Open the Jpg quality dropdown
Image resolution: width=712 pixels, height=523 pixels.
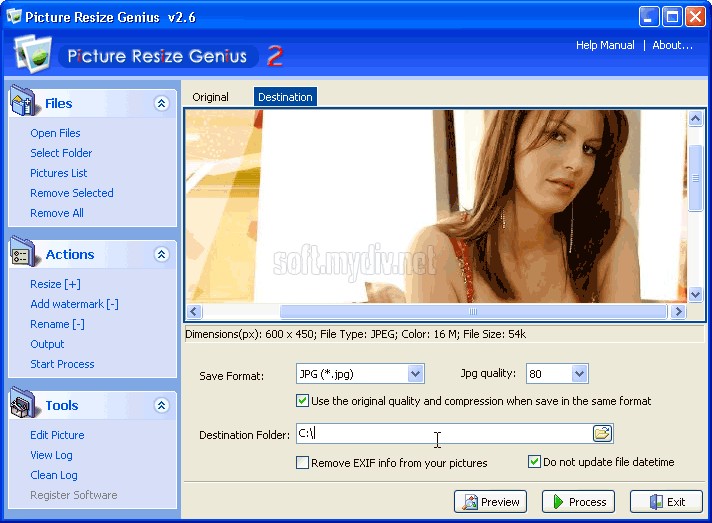(579, 374)
